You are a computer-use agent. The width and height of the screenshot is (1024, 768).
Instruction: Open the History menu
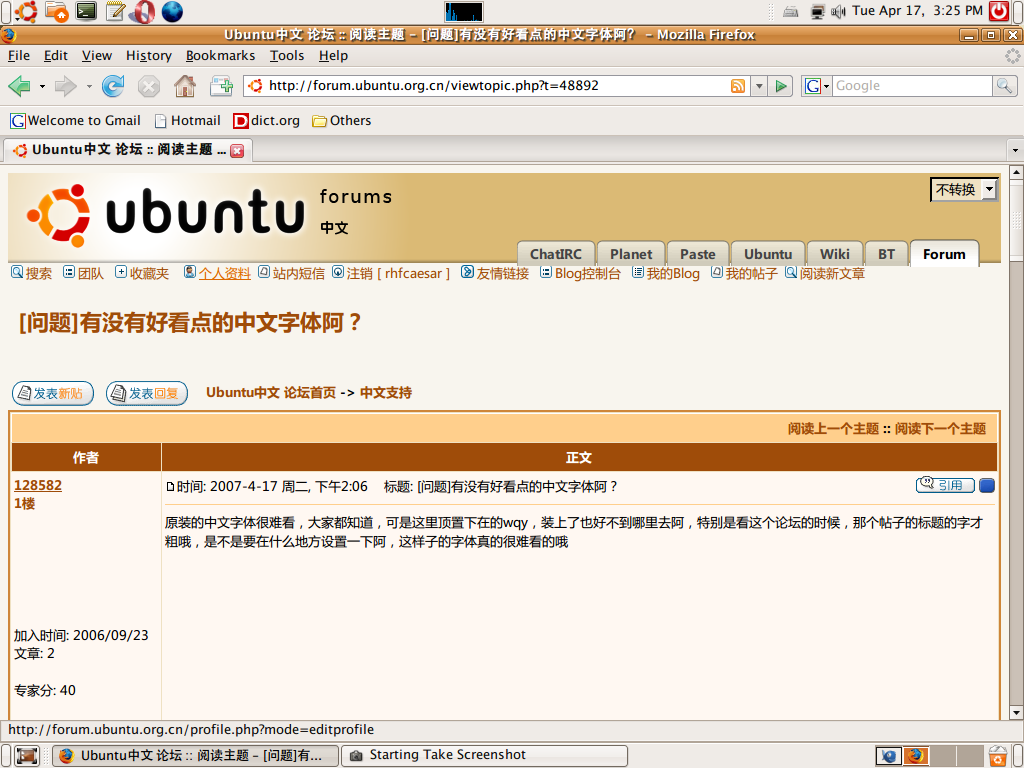coord(149,56)
